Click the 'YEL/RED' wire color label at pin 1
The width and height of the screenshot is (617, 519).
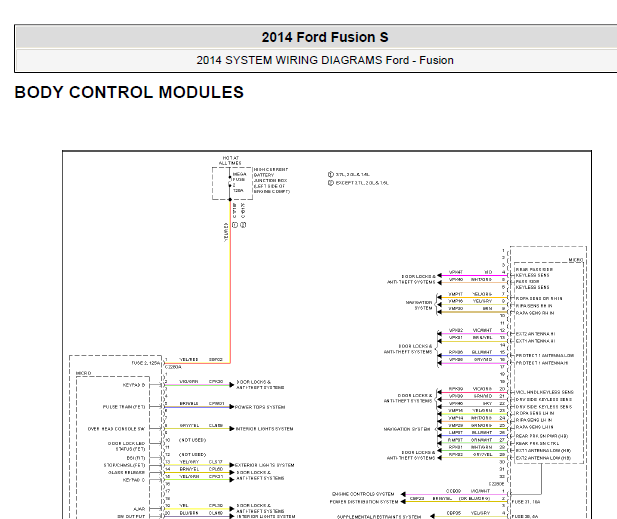(189, 360)
